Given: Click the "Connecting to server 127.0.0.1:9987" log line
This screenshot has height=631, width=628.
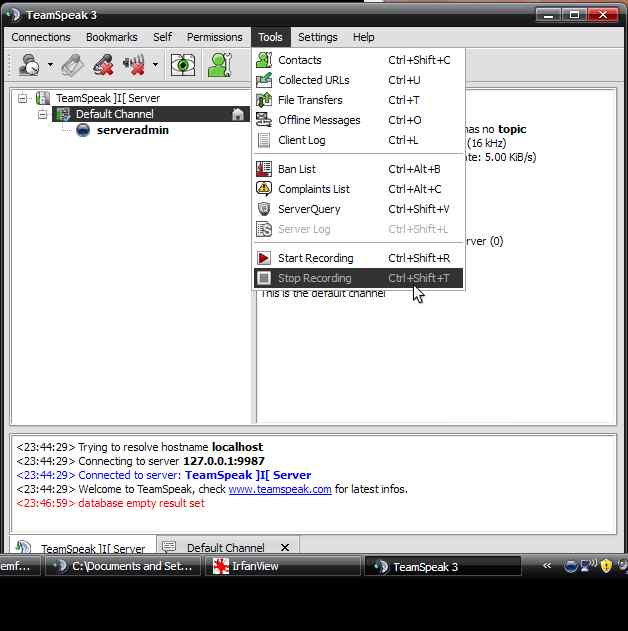Looking at the screenshot, I should point(140,461).
